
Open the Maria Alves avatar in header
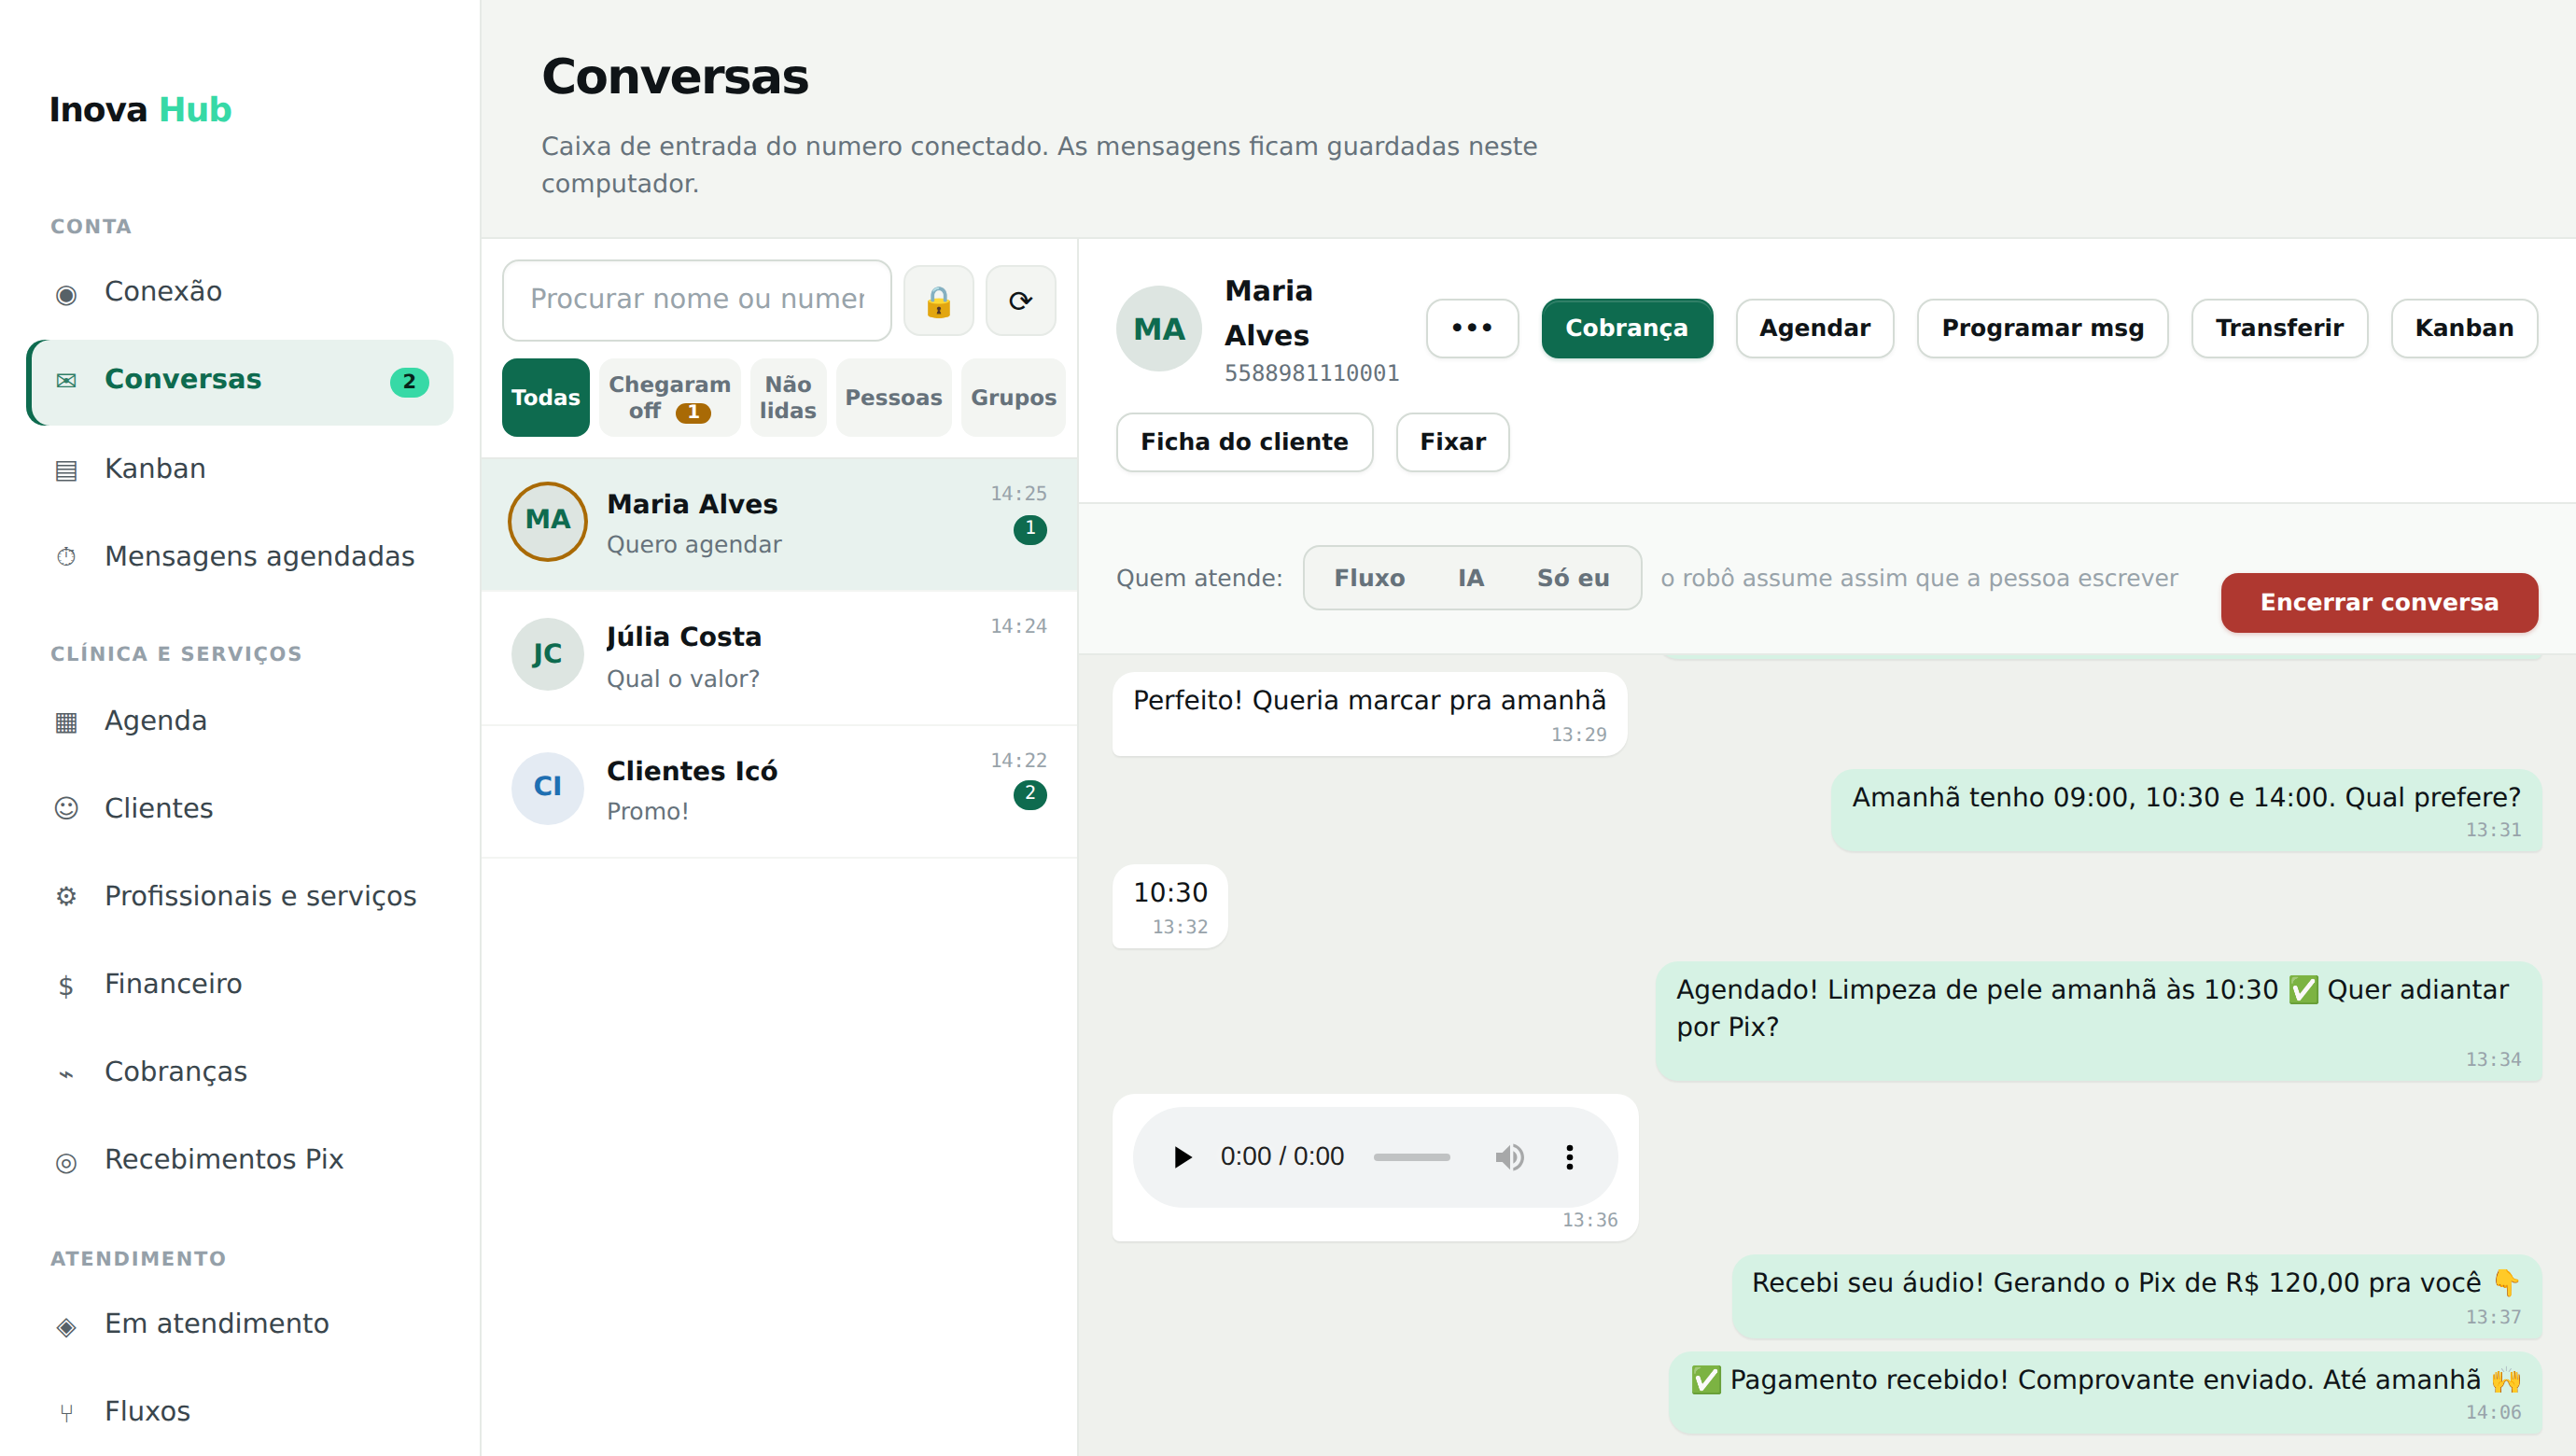tap(1159, 328)
